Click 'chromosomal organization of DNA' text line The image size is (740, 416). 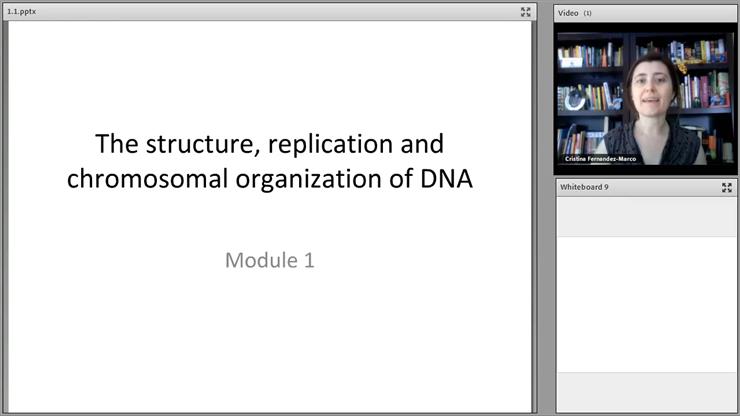click(x=270, y=180)
